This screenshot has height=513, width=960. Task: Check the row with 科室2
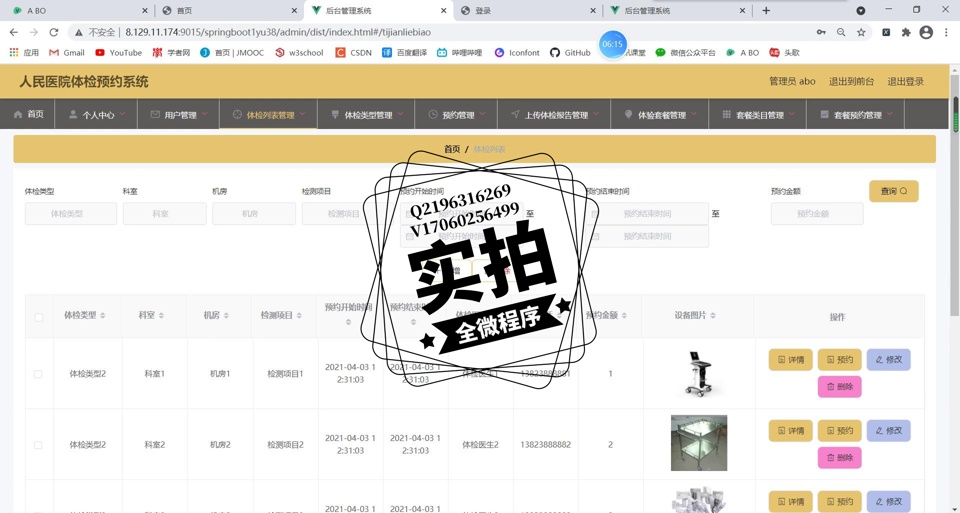pos(38,445)
